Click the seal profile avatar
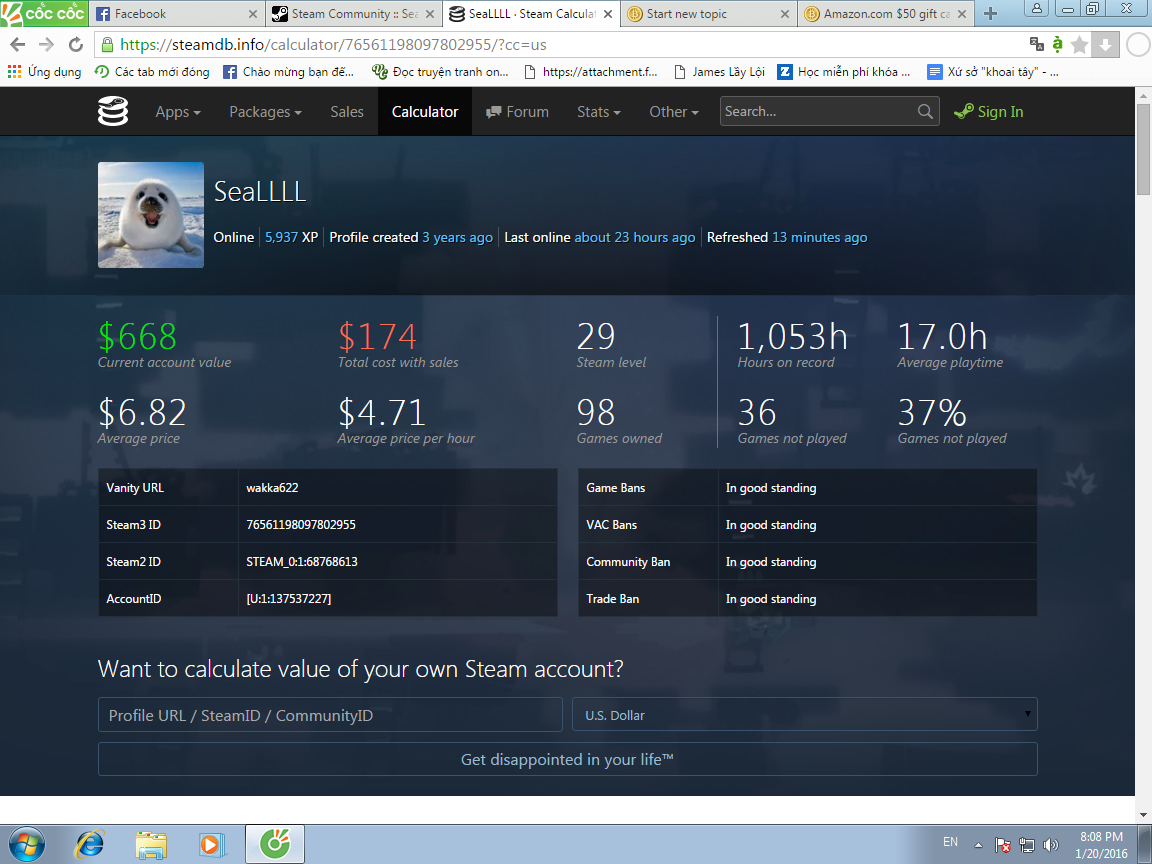This screenshot has height=864, width=1152. click(x=151, y=215)
